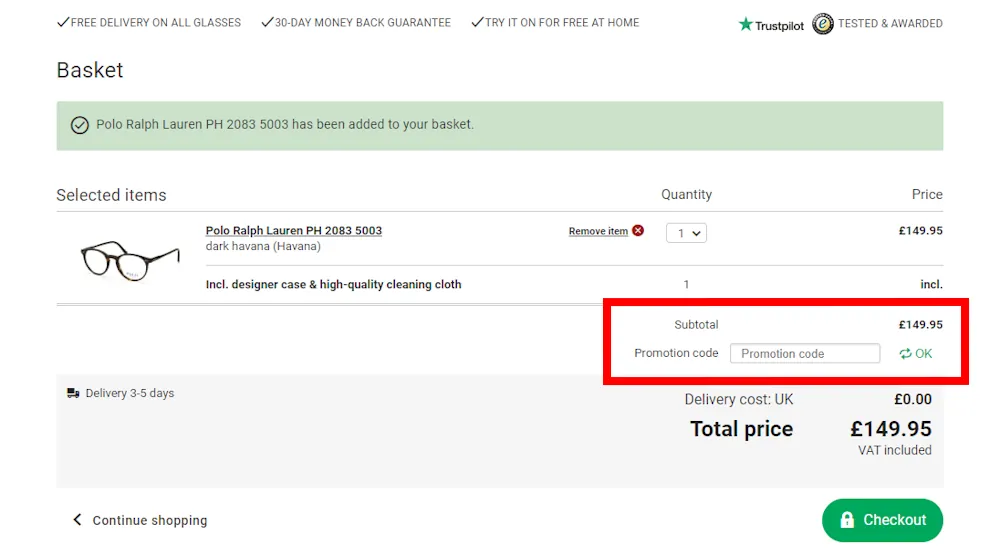The width and height of the screenshot is (1000, 556).
Task: Click the incl. price label
Action: [931, 284]
